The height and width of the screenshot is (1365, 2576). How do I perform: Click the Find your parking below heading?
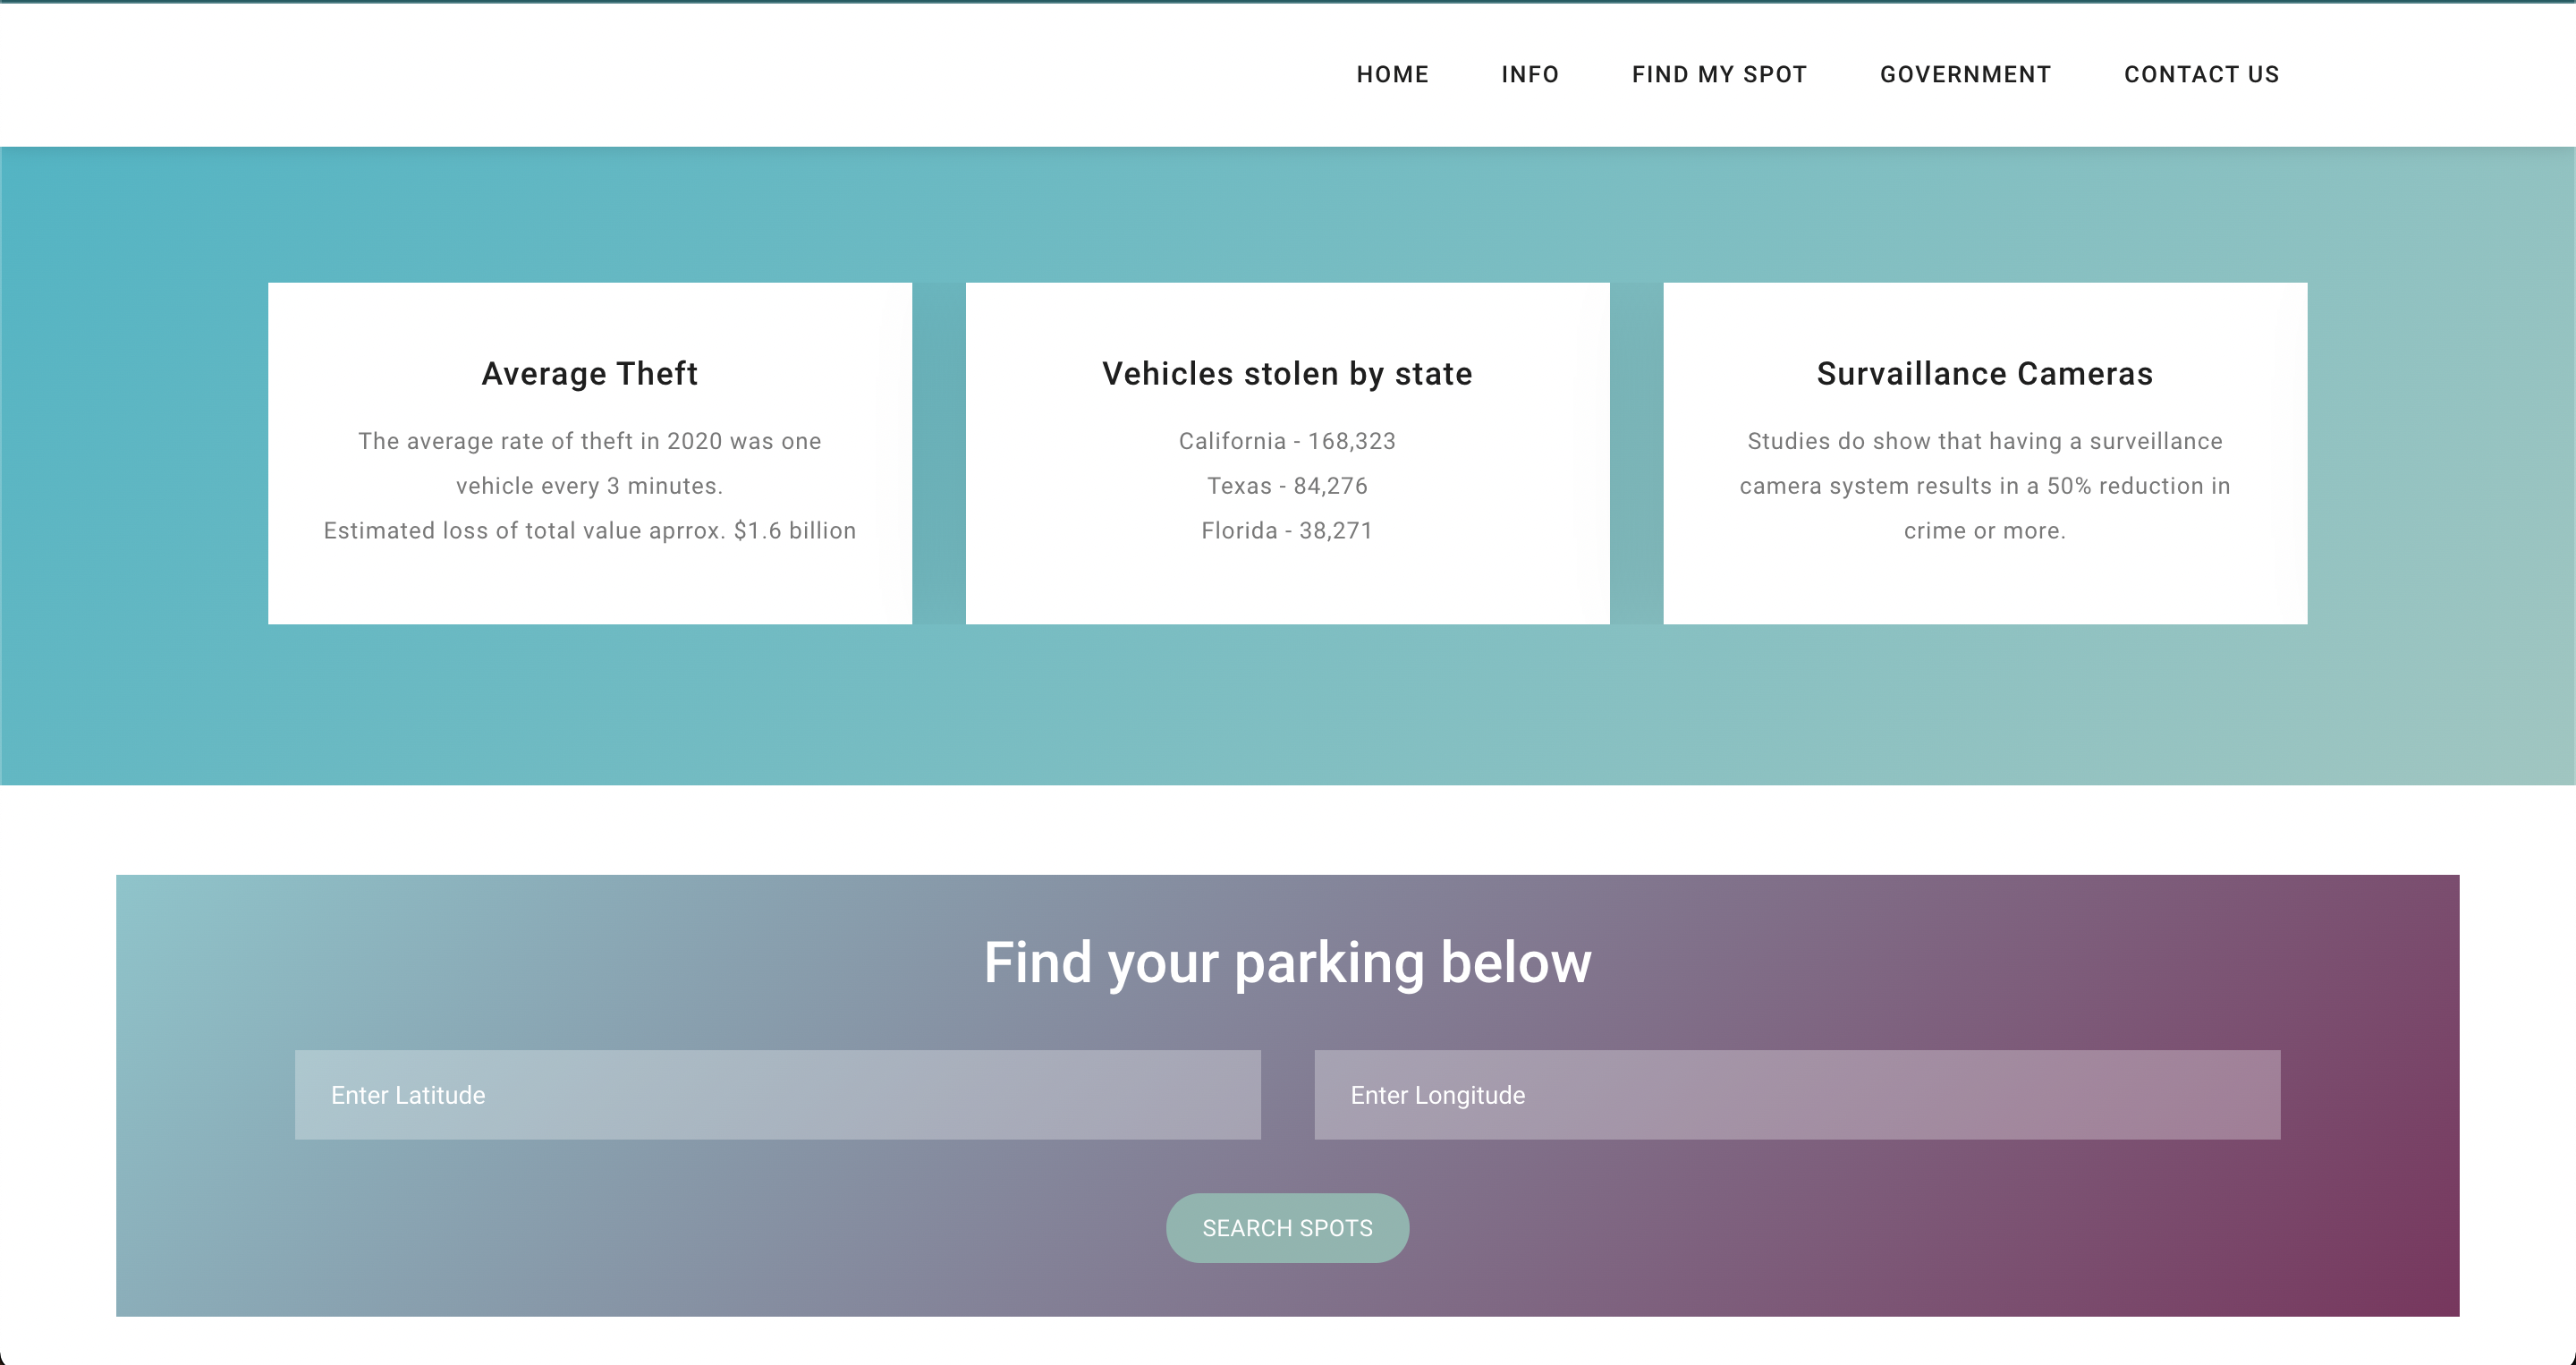(x=1287, y=962)
